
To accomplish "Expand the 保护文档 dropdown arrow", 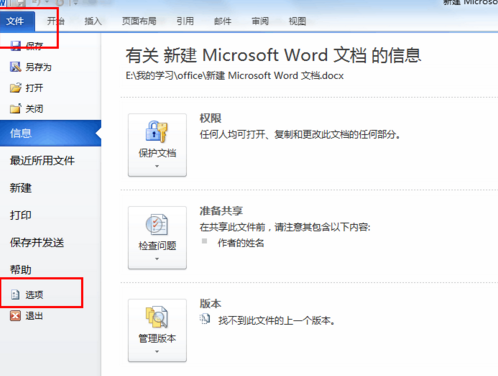I will point(157,166).
